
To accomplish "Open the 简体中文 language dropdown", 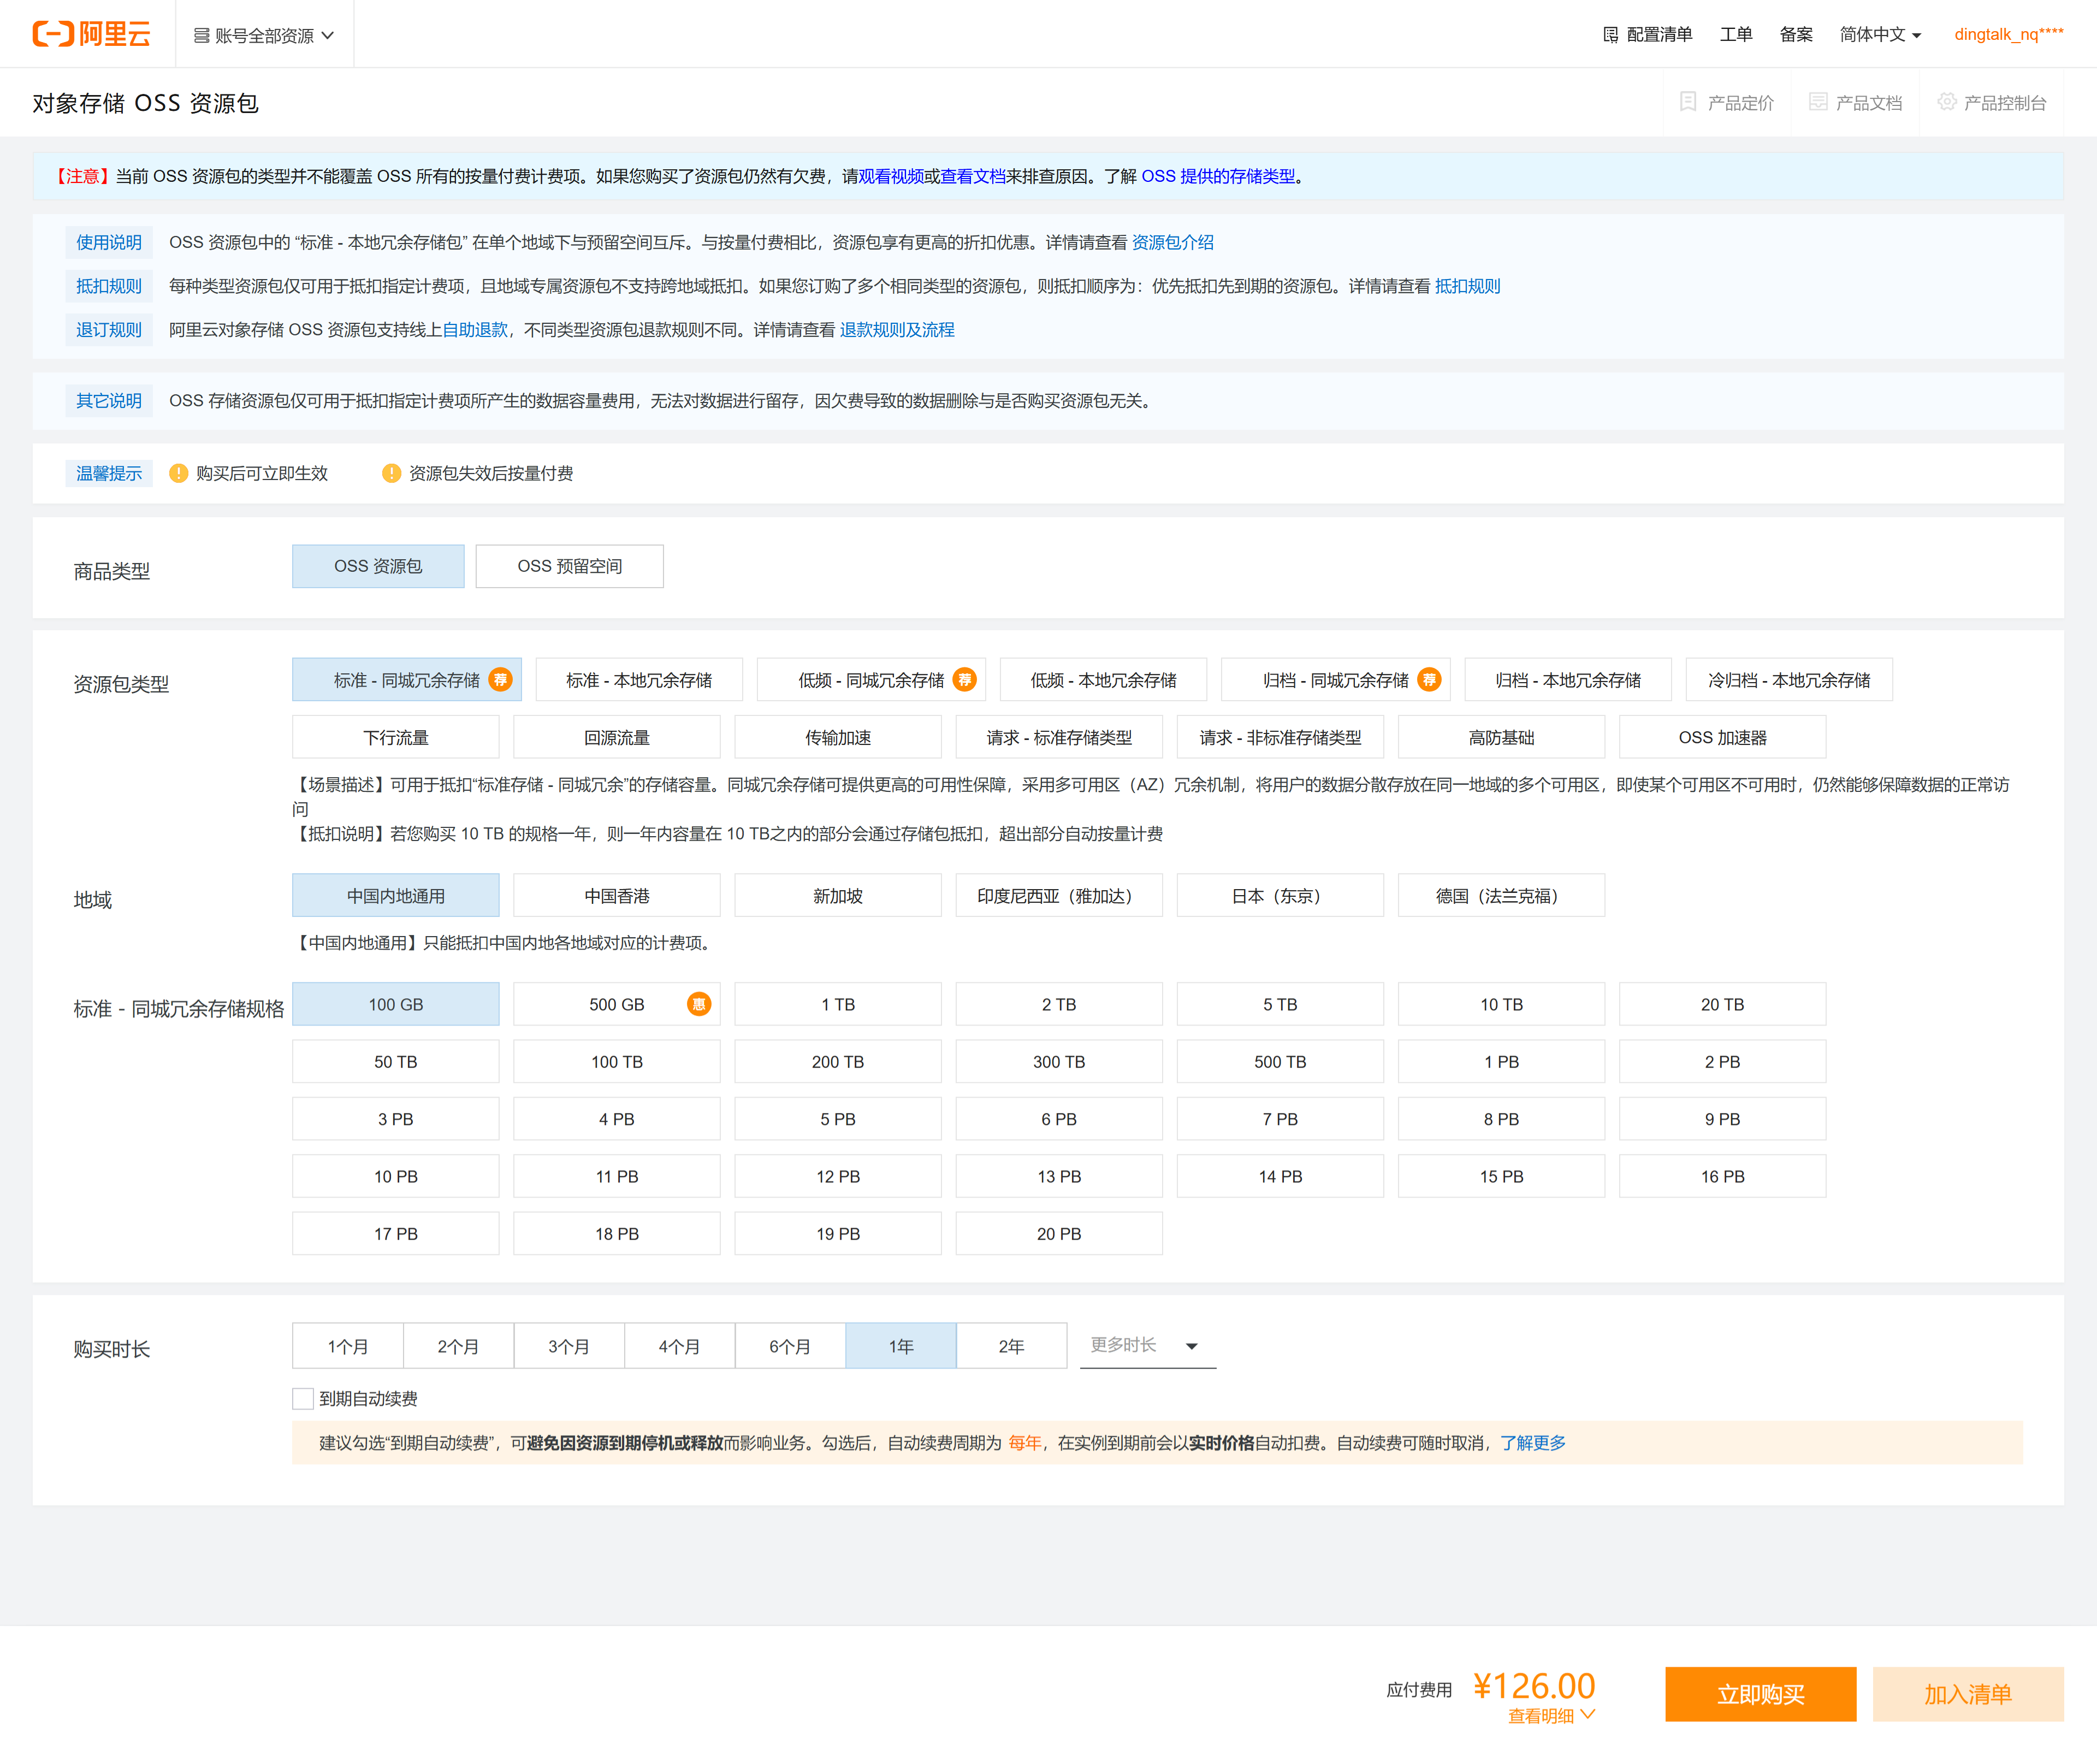I will [x=1880, y=35].
